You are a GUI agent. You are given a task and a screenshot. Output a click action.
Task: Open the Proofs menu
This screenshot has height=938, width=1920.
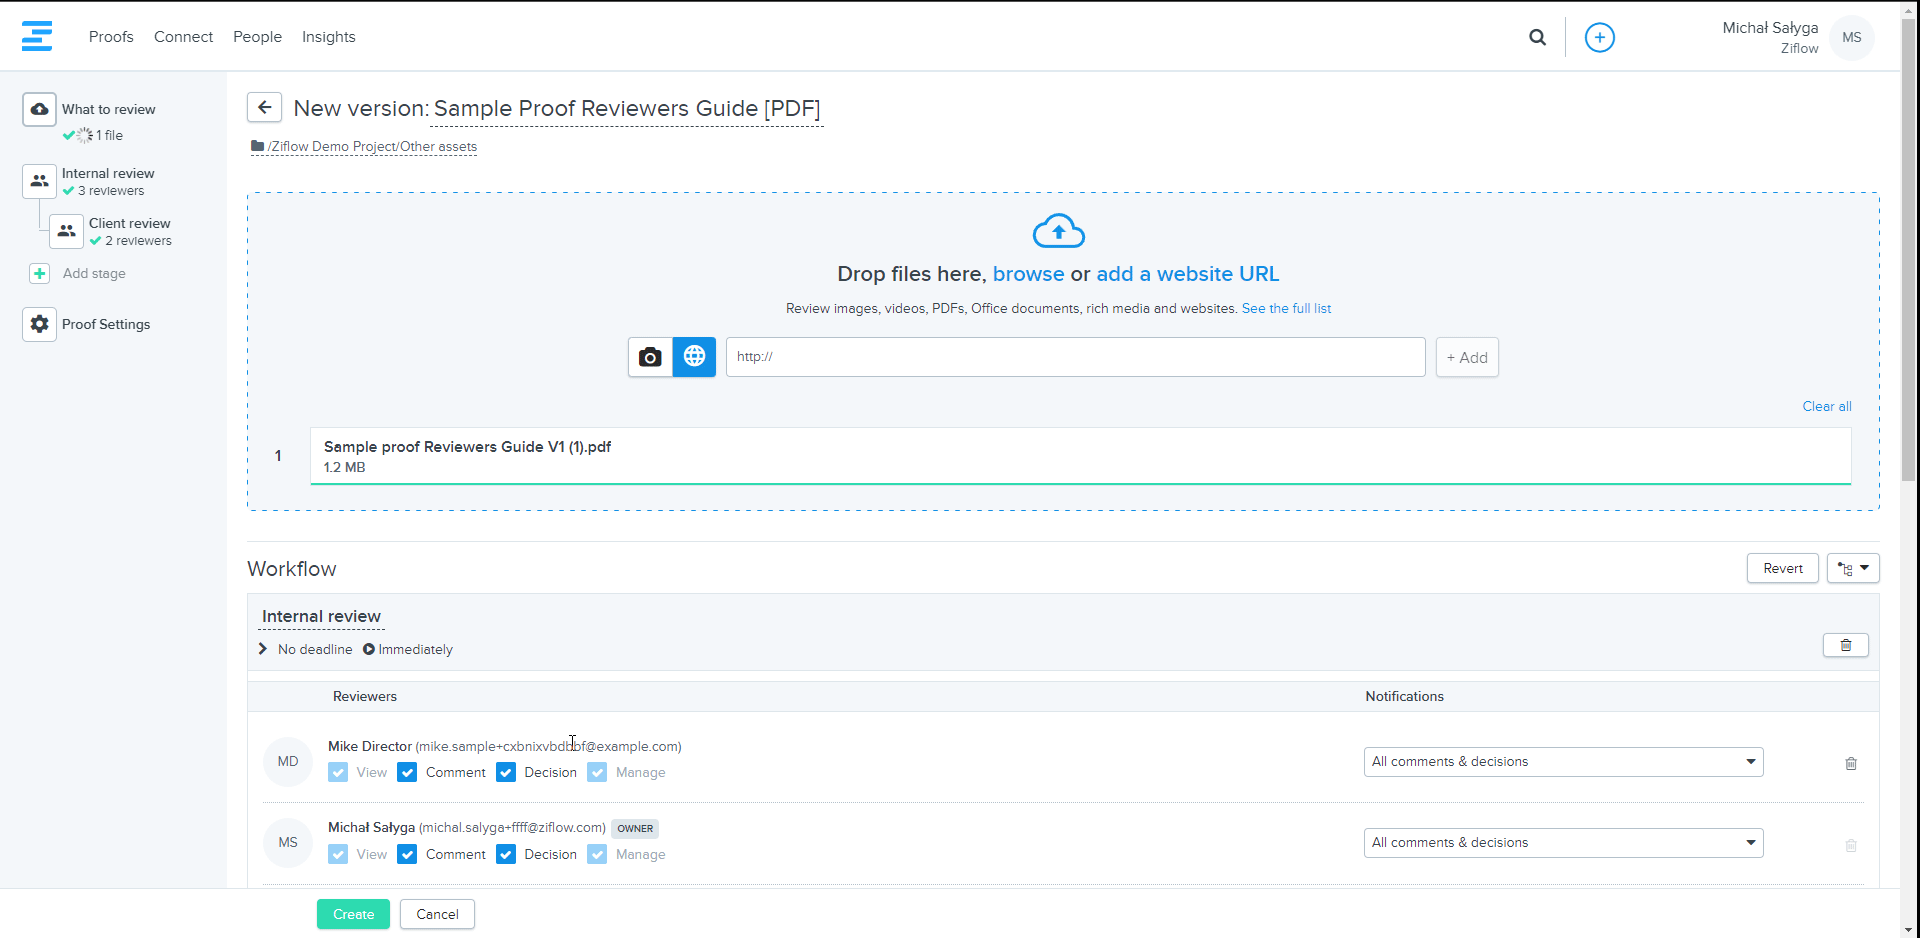(x=111, y=37)
